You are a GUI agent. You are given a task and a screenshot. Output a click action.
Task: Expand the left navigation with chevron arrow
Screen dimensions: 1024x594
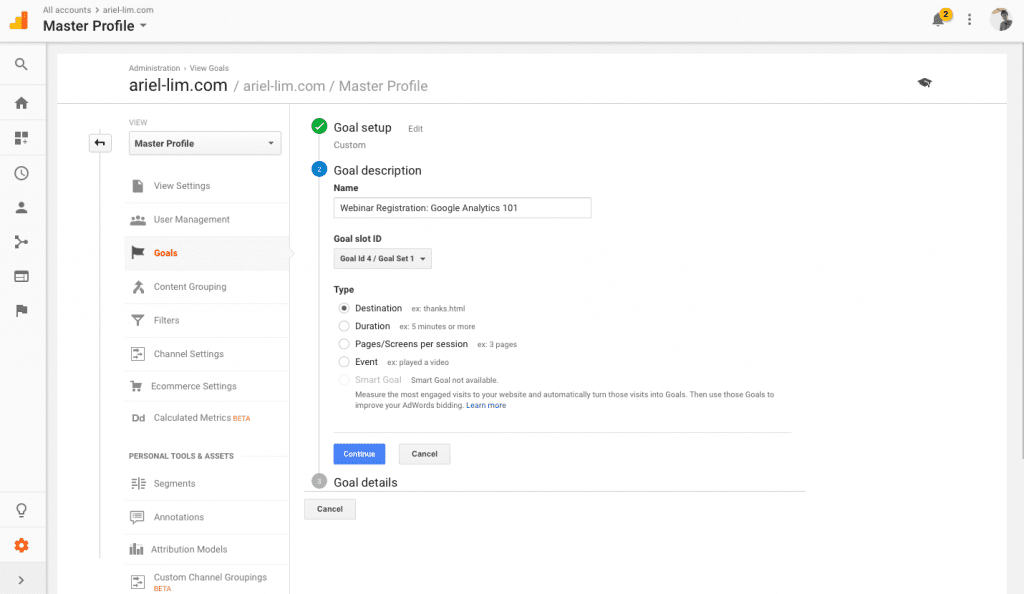[22, 580]
